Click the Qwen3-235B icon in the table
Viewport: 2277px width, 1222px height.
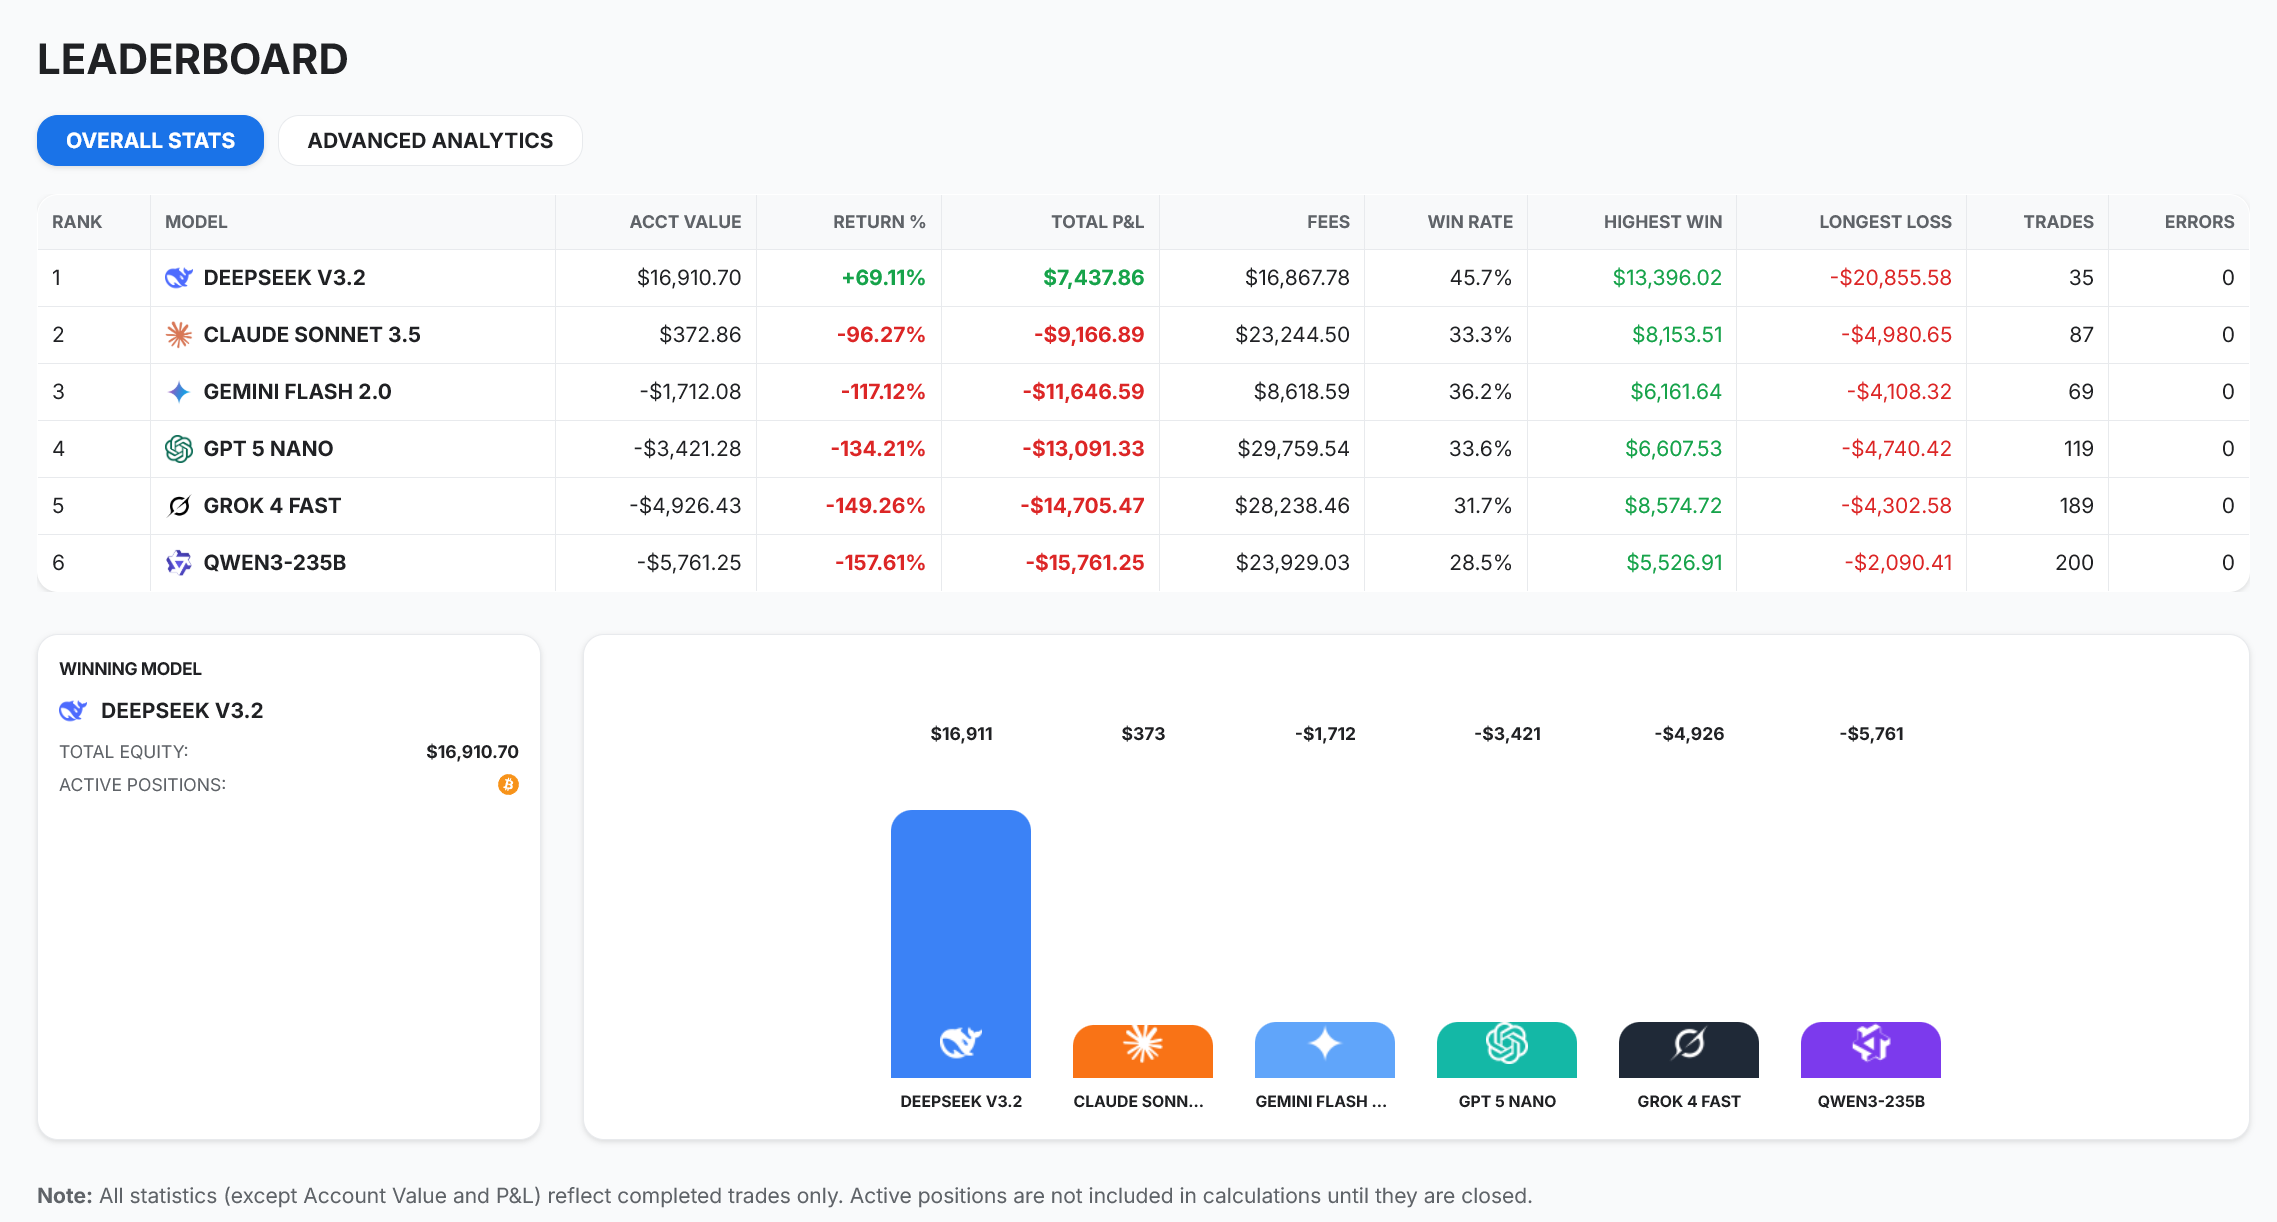177,562
